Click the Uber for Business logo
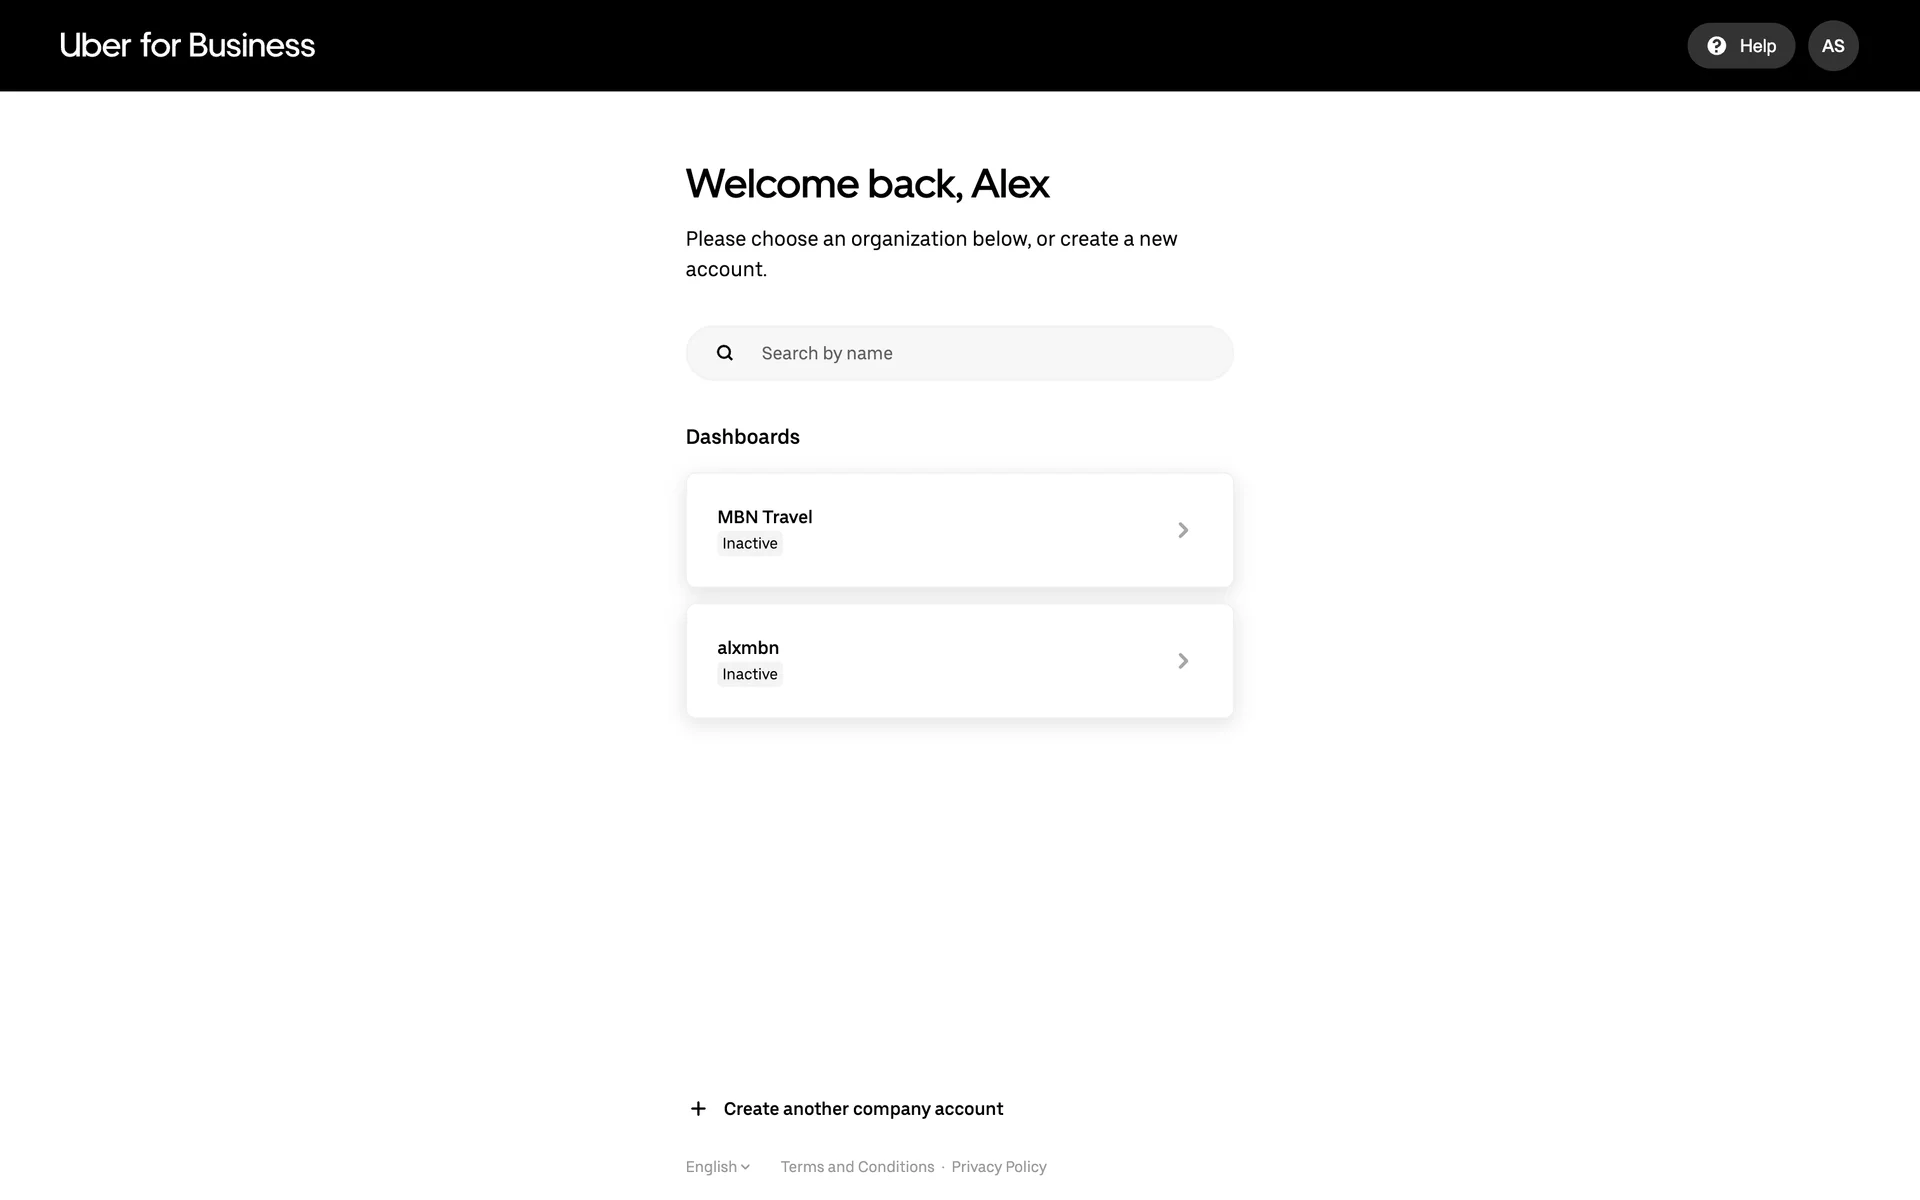The image size is (1920, 1200). (187, 45)
